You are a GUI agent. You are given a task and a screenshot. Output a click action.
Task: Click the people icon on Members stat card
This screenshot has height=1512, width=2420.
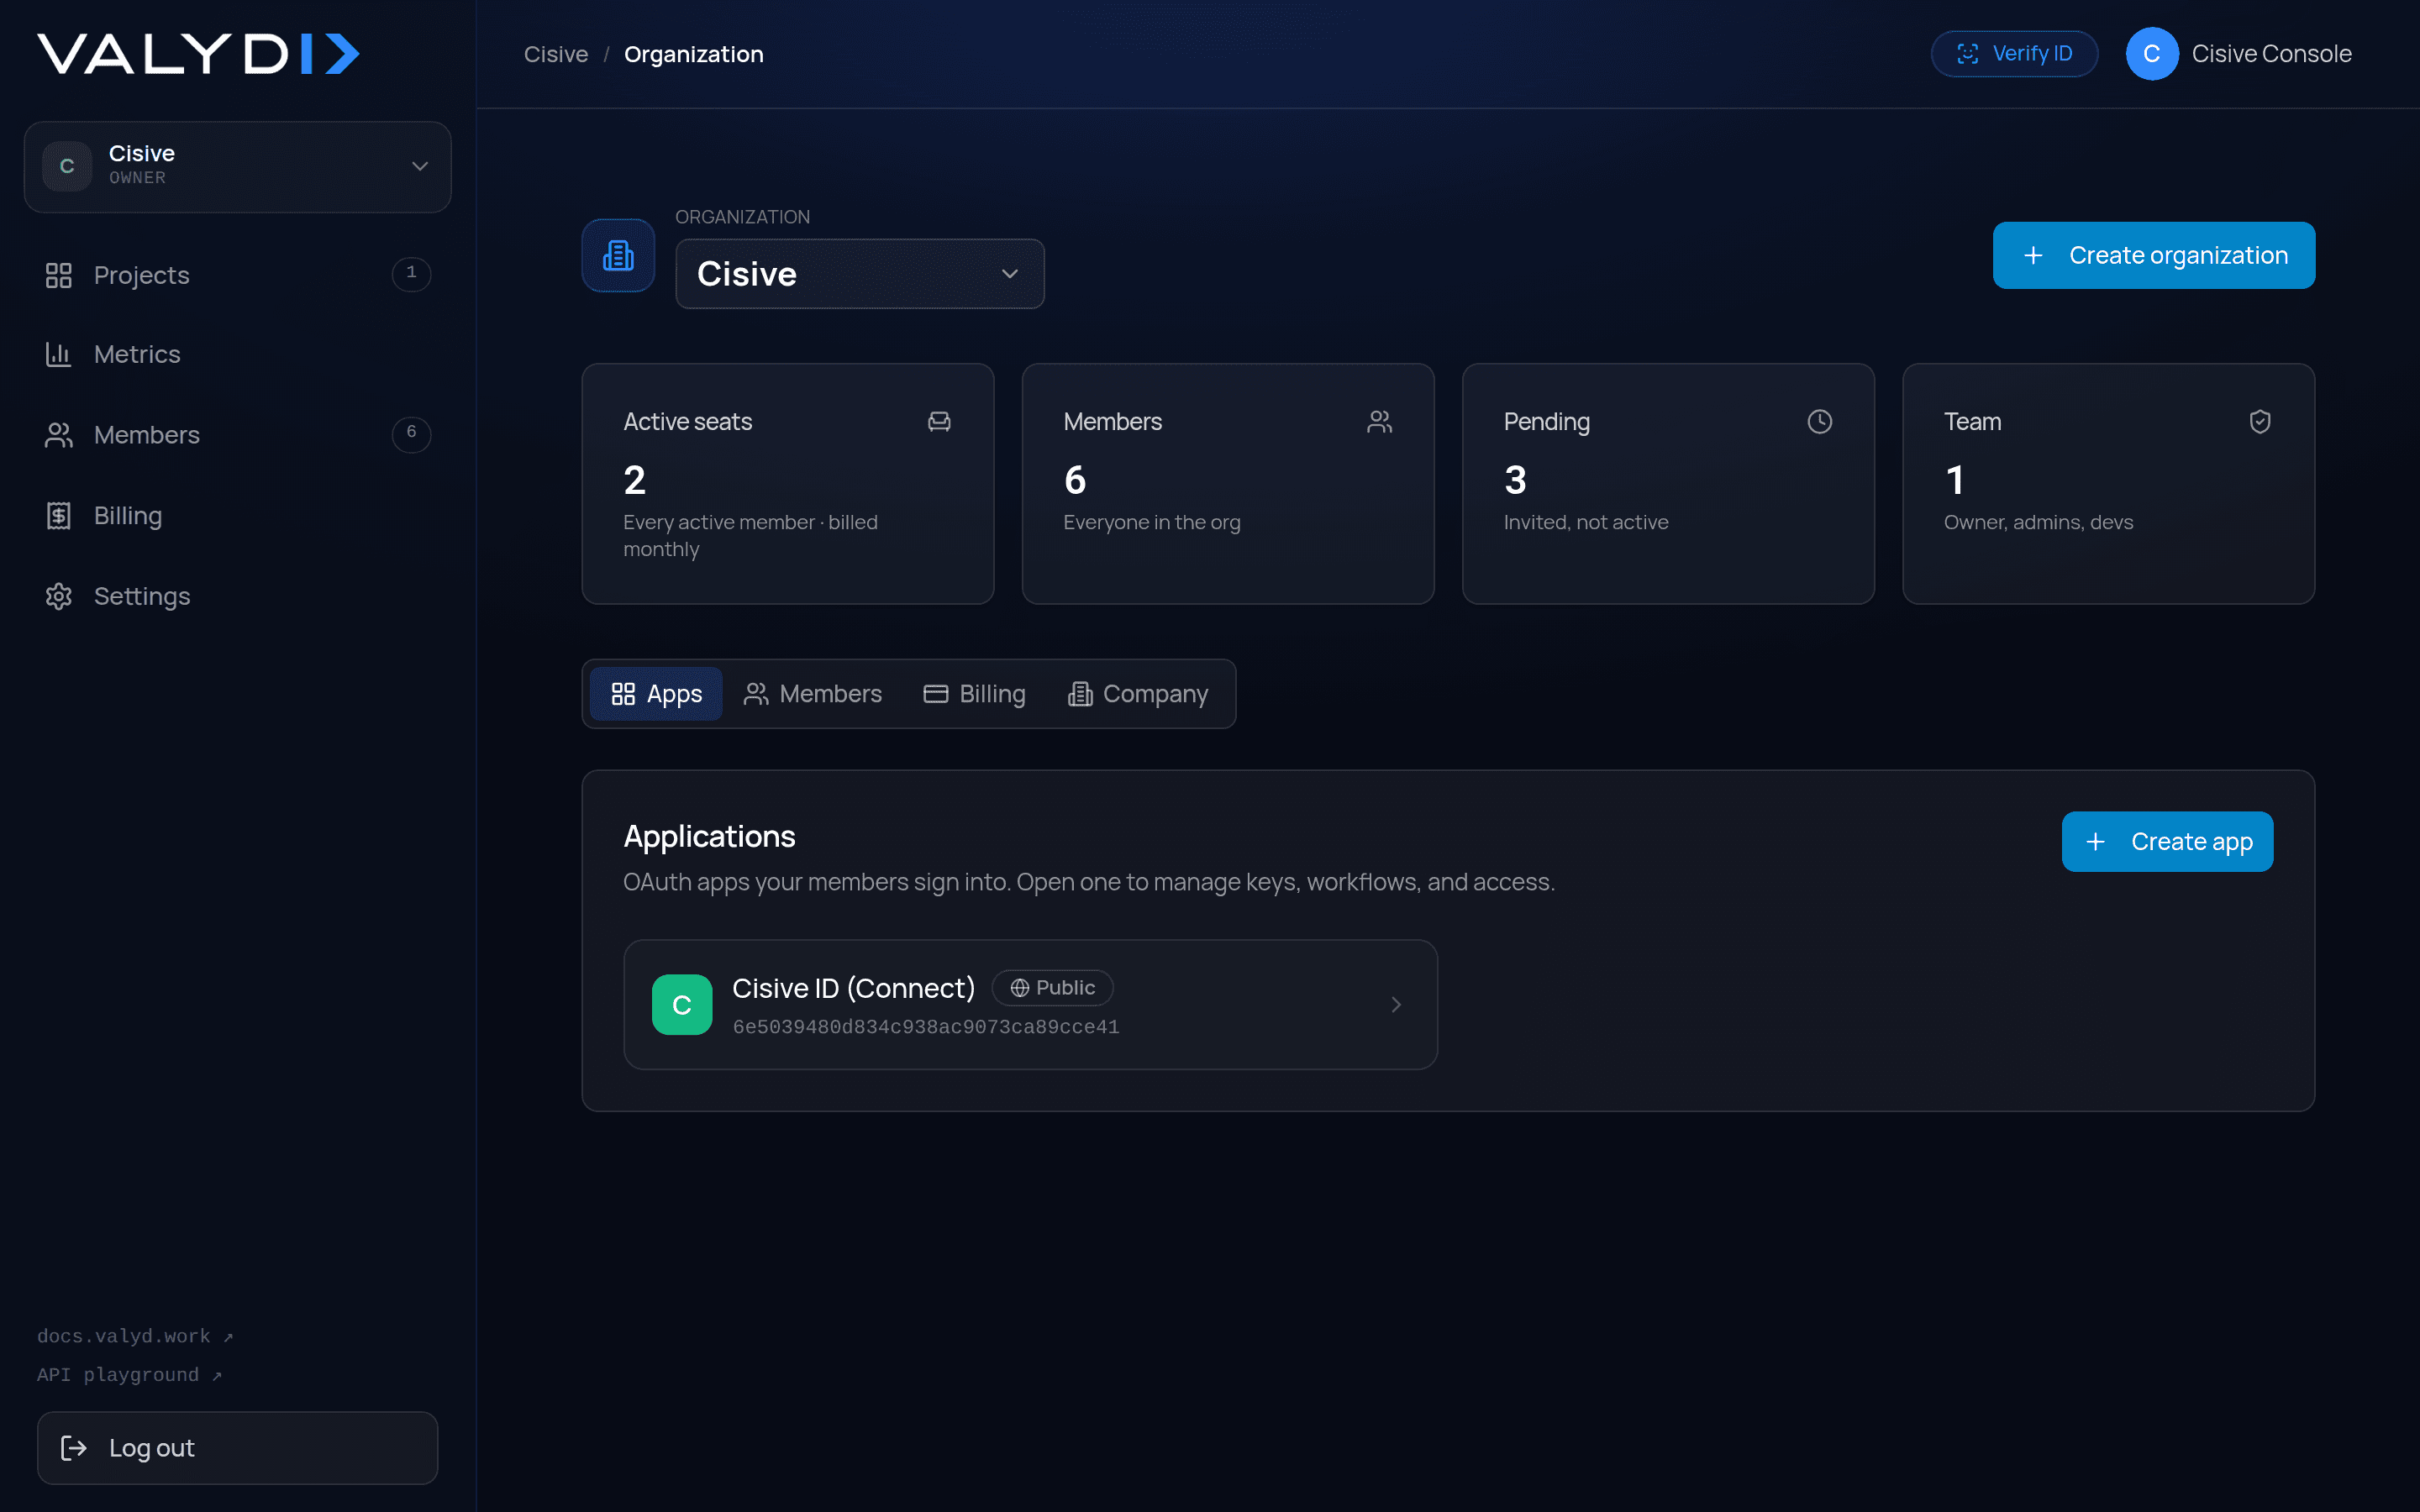(x=1380, y=422)
